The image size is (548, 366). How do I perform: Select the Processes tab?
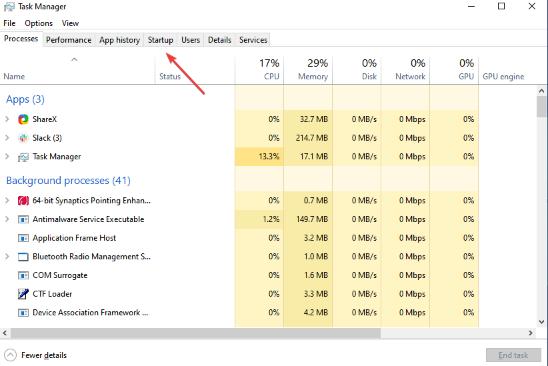point(21,38)
